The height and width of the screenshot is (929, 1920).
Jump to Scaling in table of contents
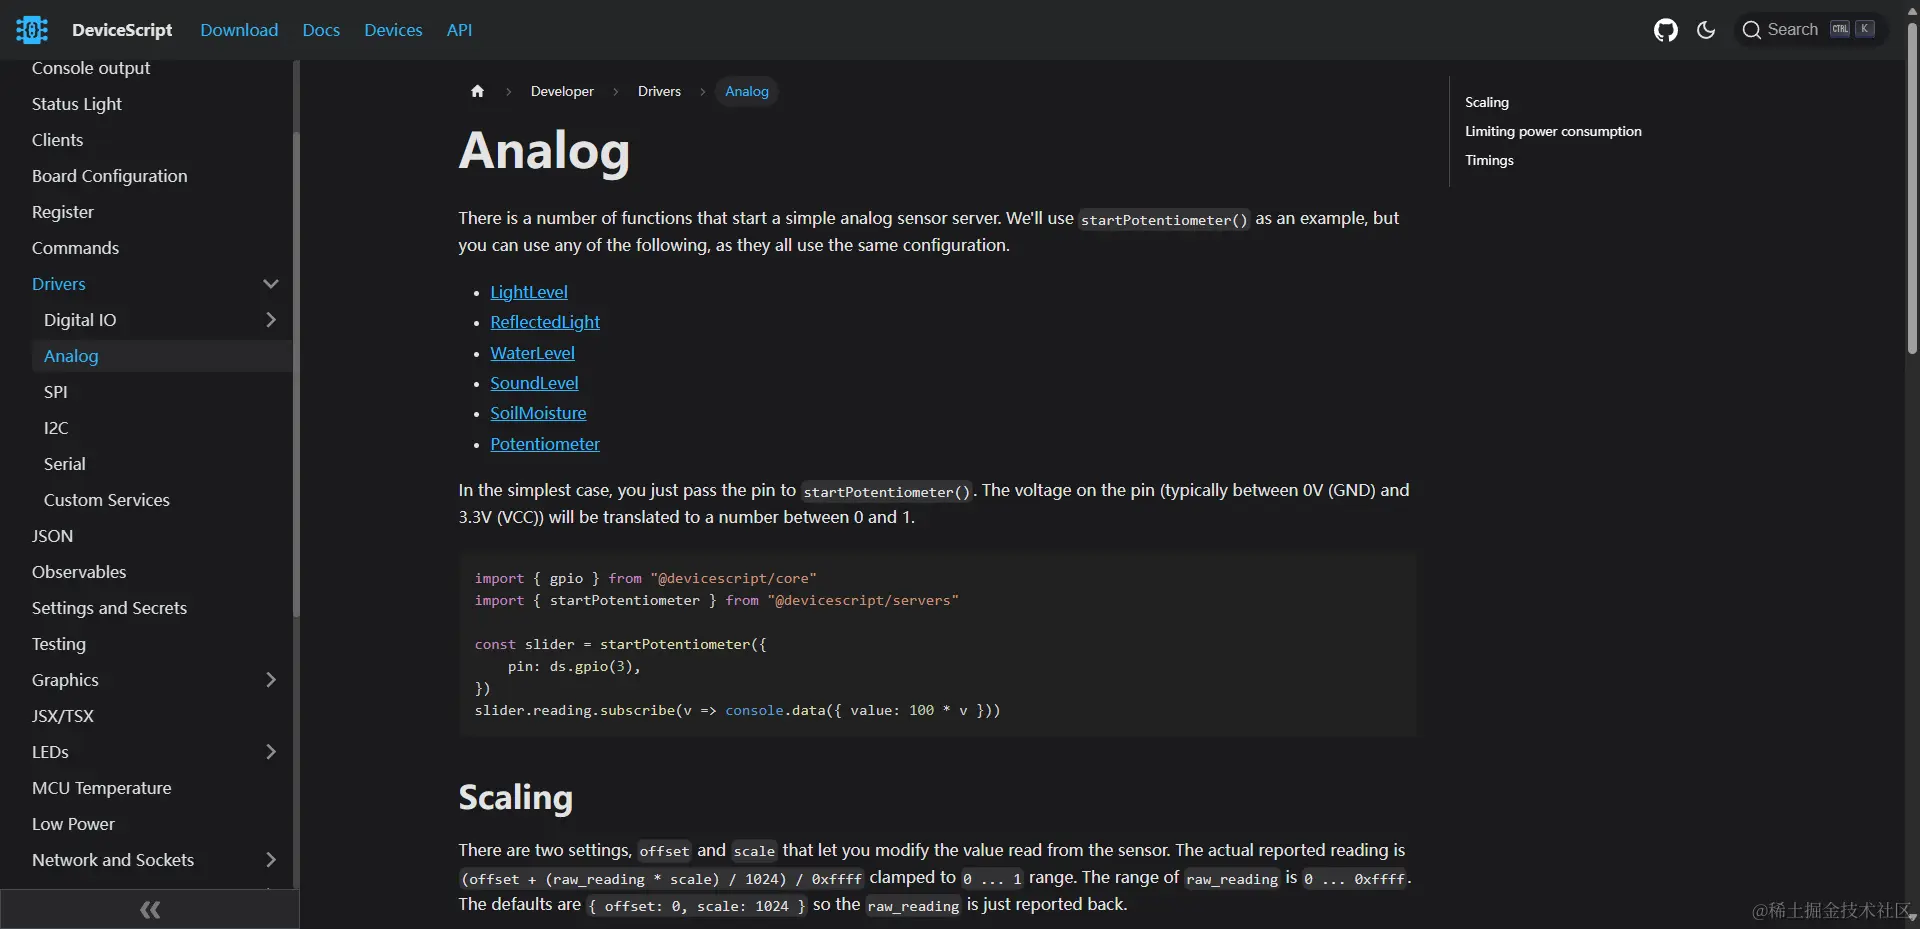pos(1487,102)
